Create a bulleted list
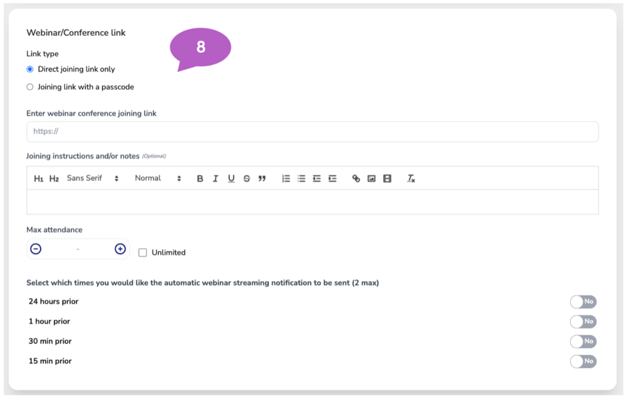Viewport: 627px width, 401px height. (x=302, y=178)
